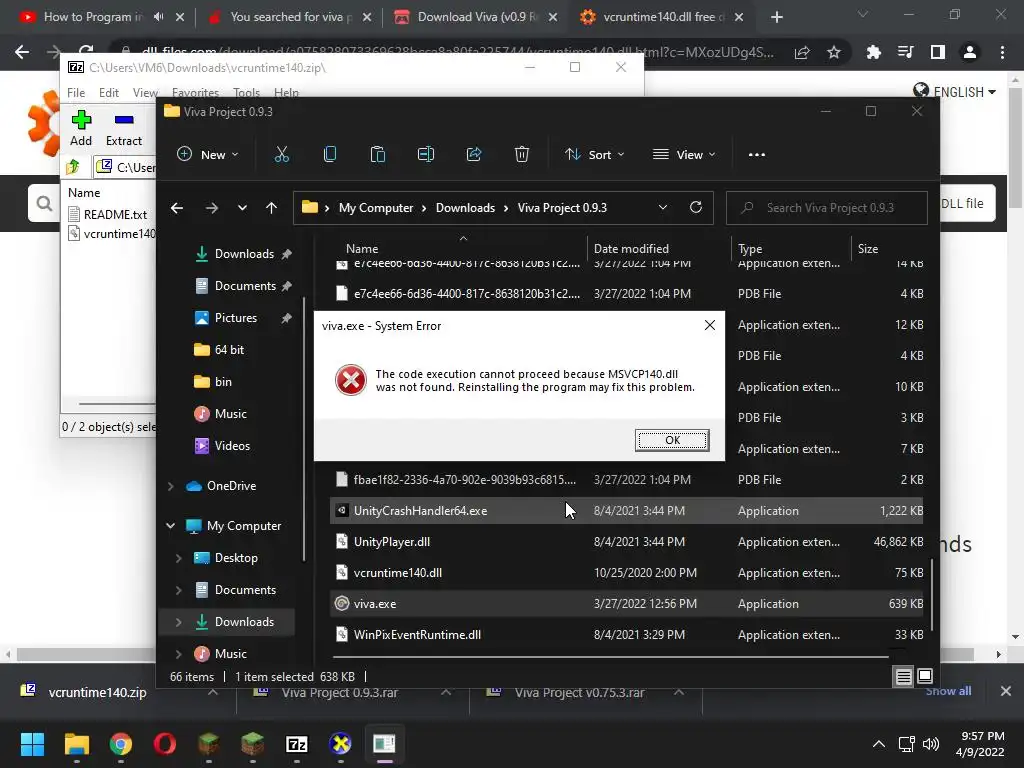This screenshot has height=768, width=1024.
Task: Open Chrome extensions puzzle icon
Action: (x=873, y=52)
